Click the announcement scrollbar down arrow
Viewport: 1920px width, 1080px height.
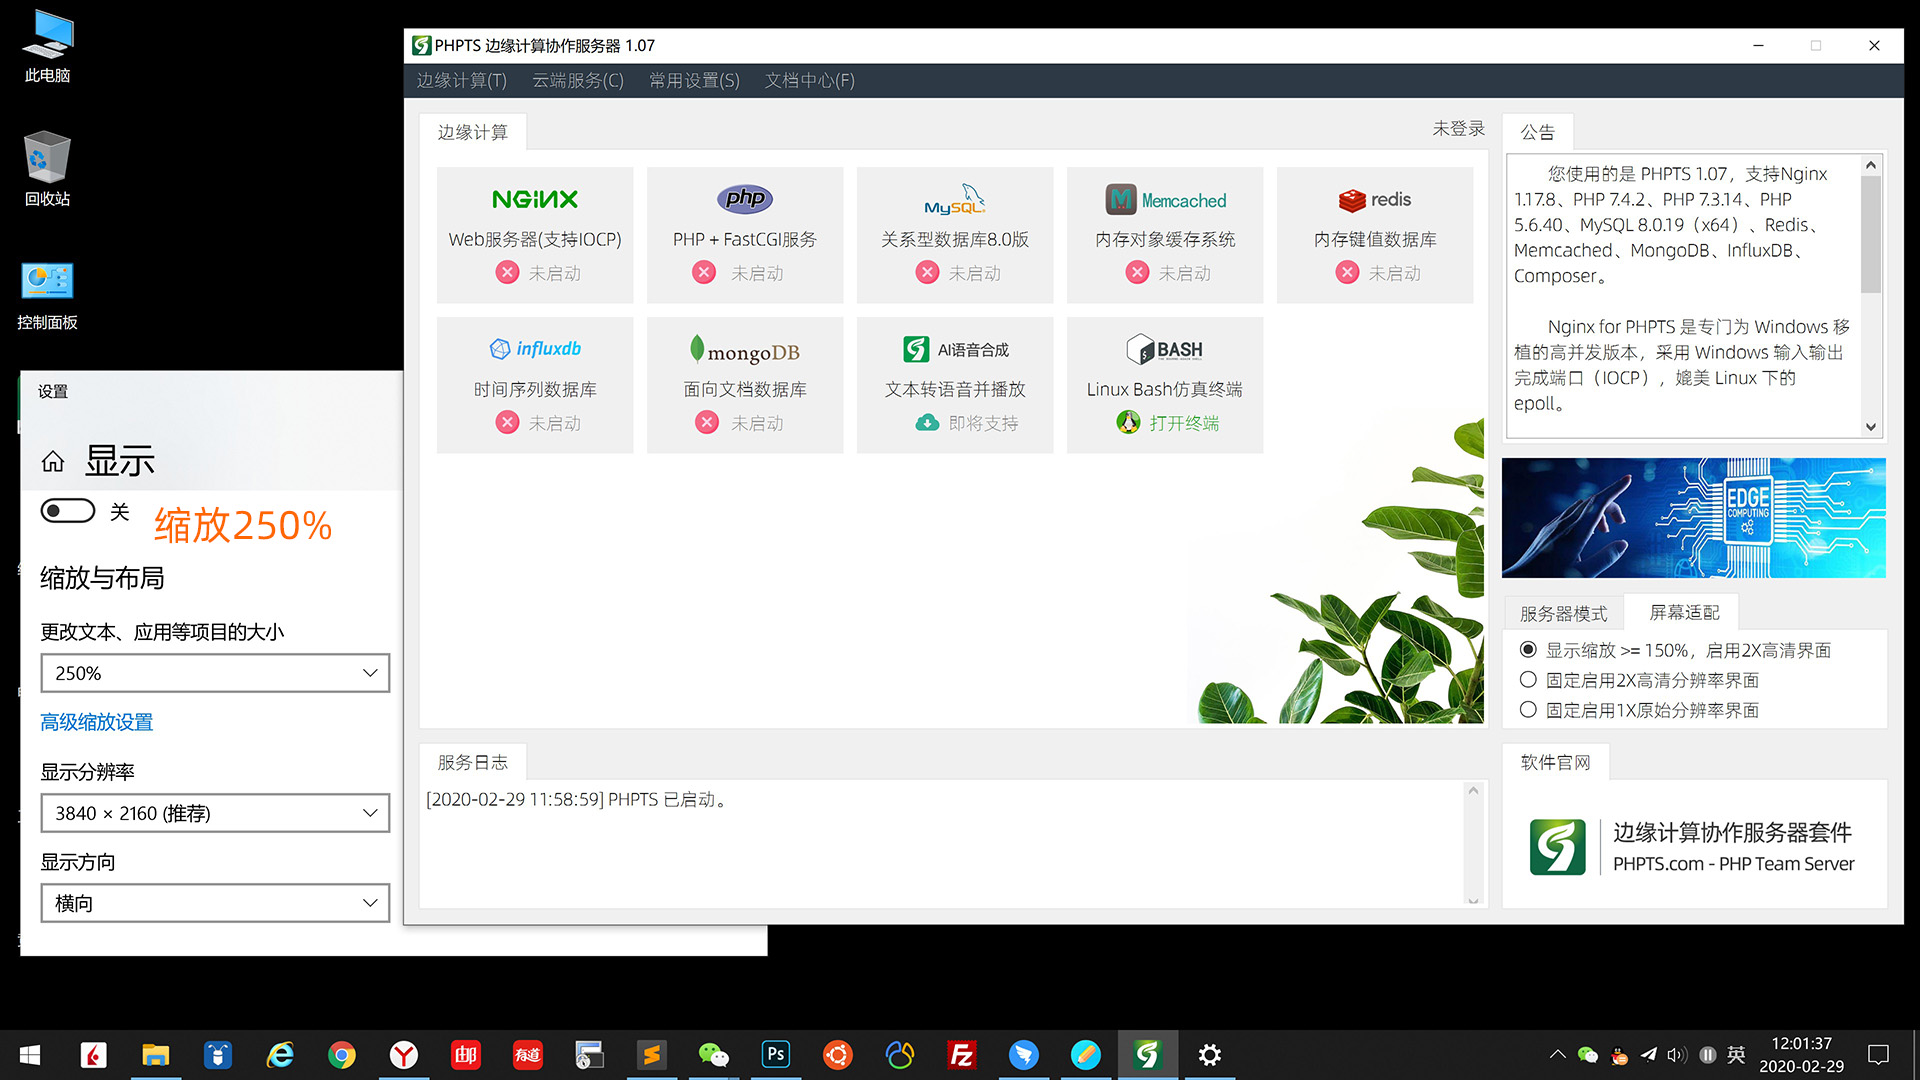(x=1871, y=427)
